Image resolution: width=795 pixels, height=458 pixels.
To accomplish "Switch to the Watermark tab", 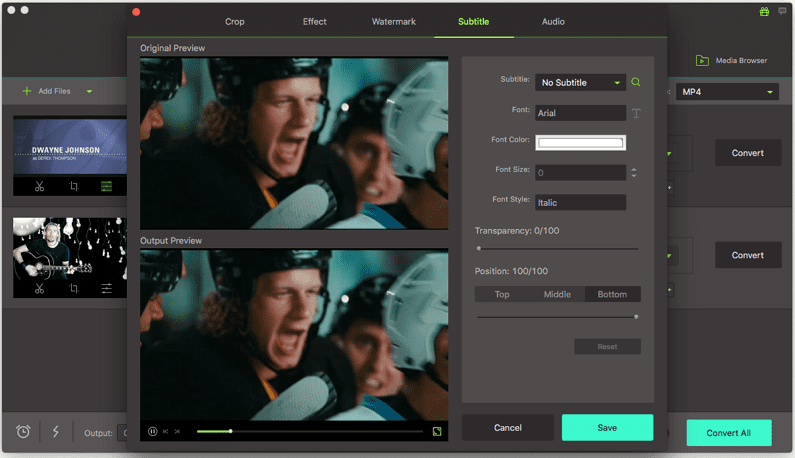I will pos(394,21).
